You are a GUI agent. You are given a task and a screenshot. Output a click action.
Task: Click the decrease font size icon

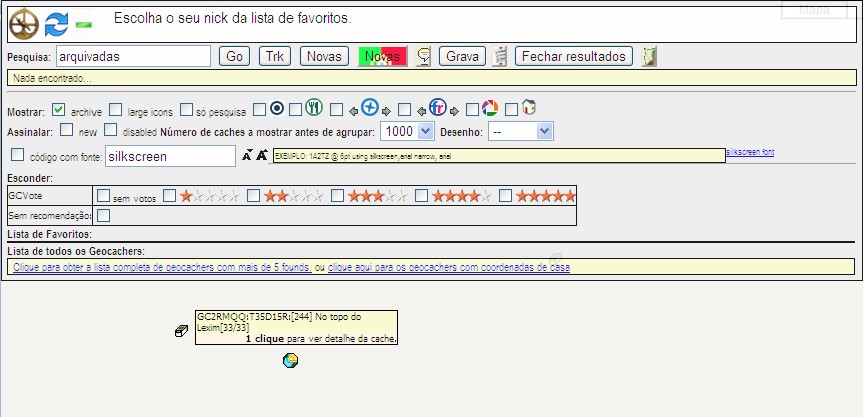click(x=247, y=156)
